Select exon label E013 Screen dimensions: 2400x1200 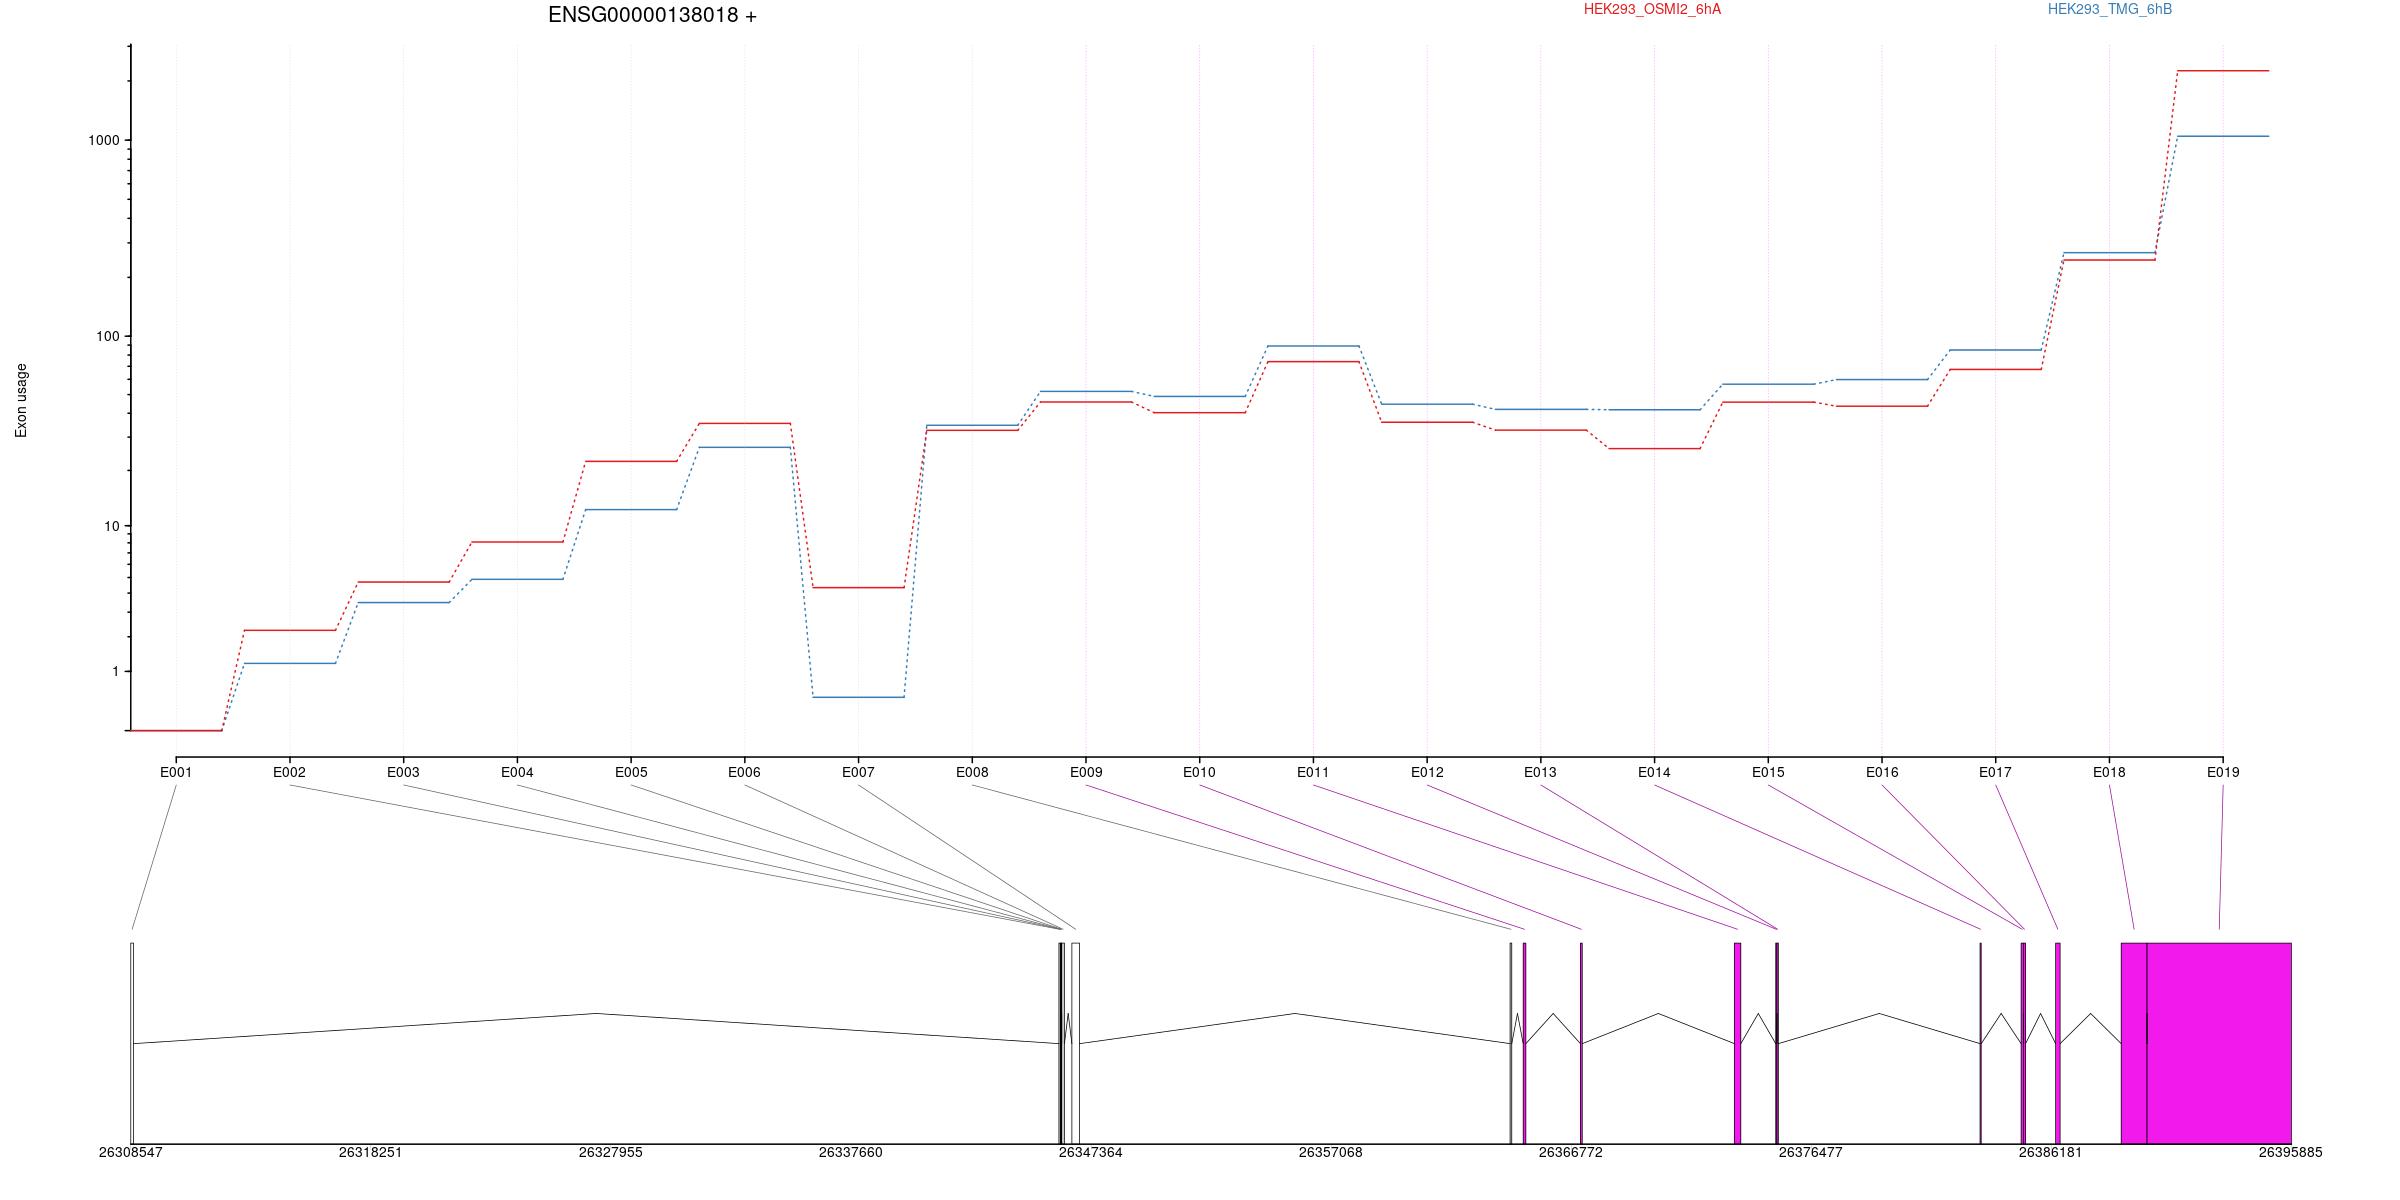[1540, 772]
